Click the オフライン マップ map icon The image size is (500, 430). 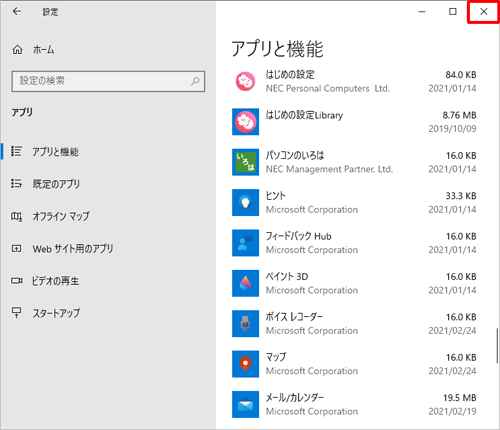(16, 217)
